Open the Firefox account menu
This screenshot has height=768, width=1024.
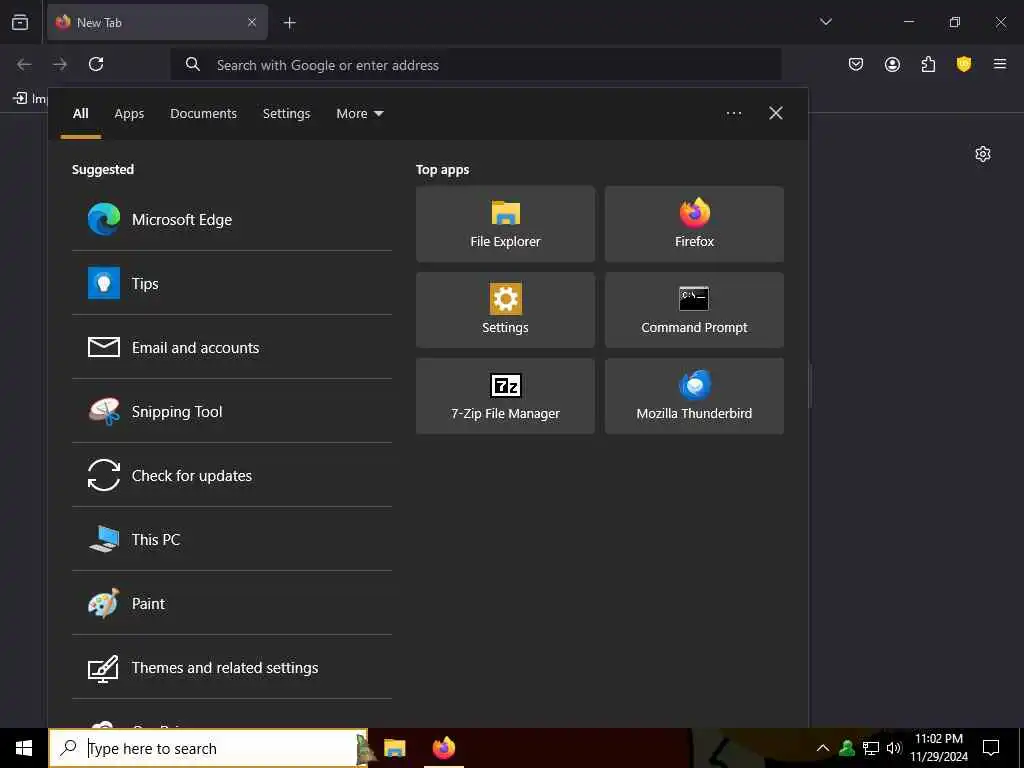tap(892, 64)
